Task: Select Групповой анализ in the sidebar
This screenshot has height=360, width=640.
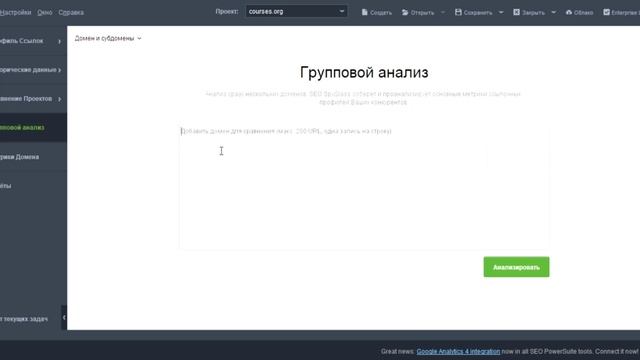Action: [x=33, y=128]
